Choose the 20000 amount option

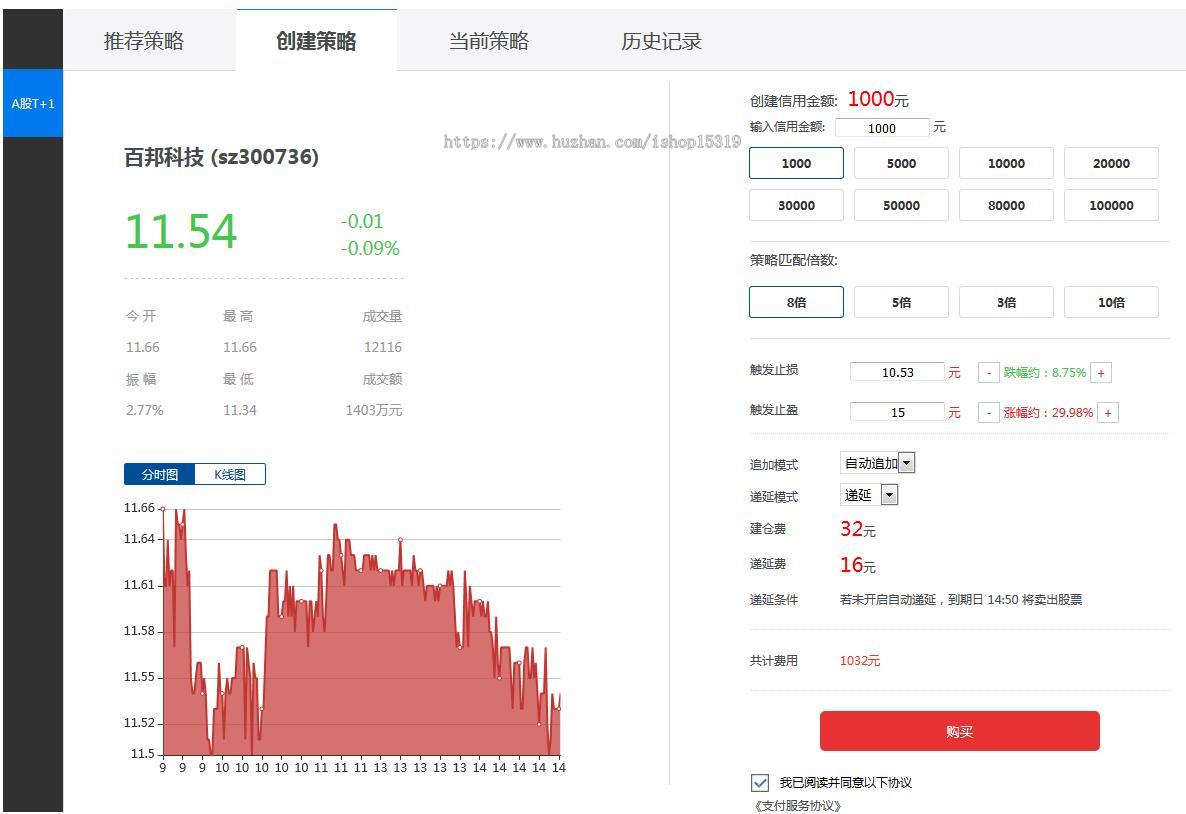tap(1111, 163)
